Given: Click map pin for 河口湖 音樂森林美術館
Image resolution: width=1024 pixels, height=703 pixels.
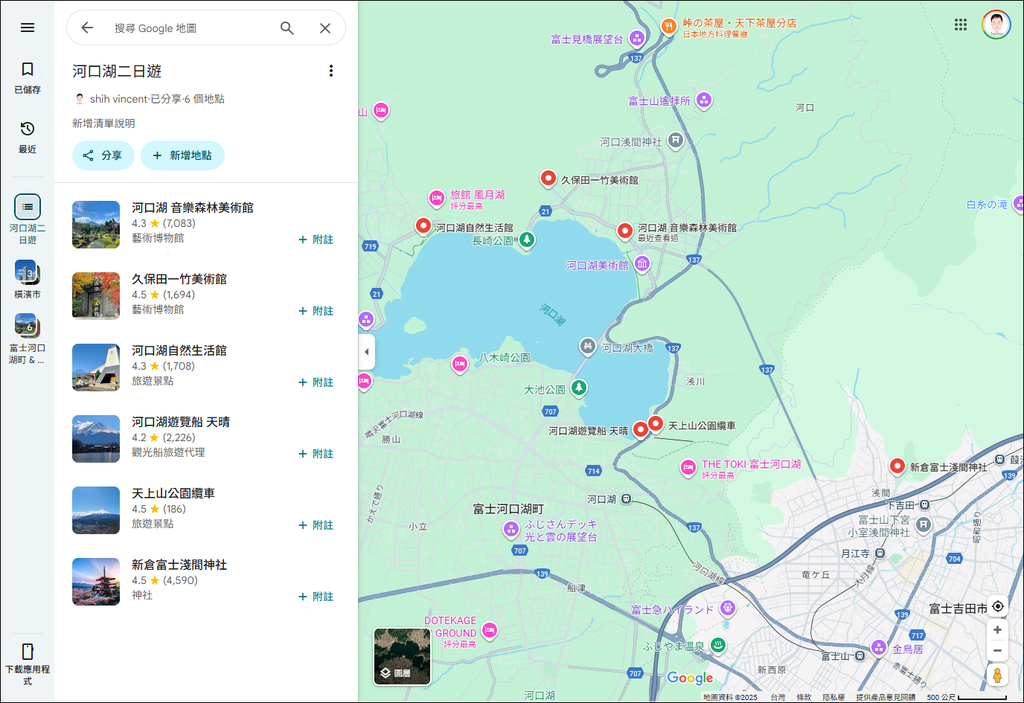Looking at the screenshot, I should tap(625, 231).
